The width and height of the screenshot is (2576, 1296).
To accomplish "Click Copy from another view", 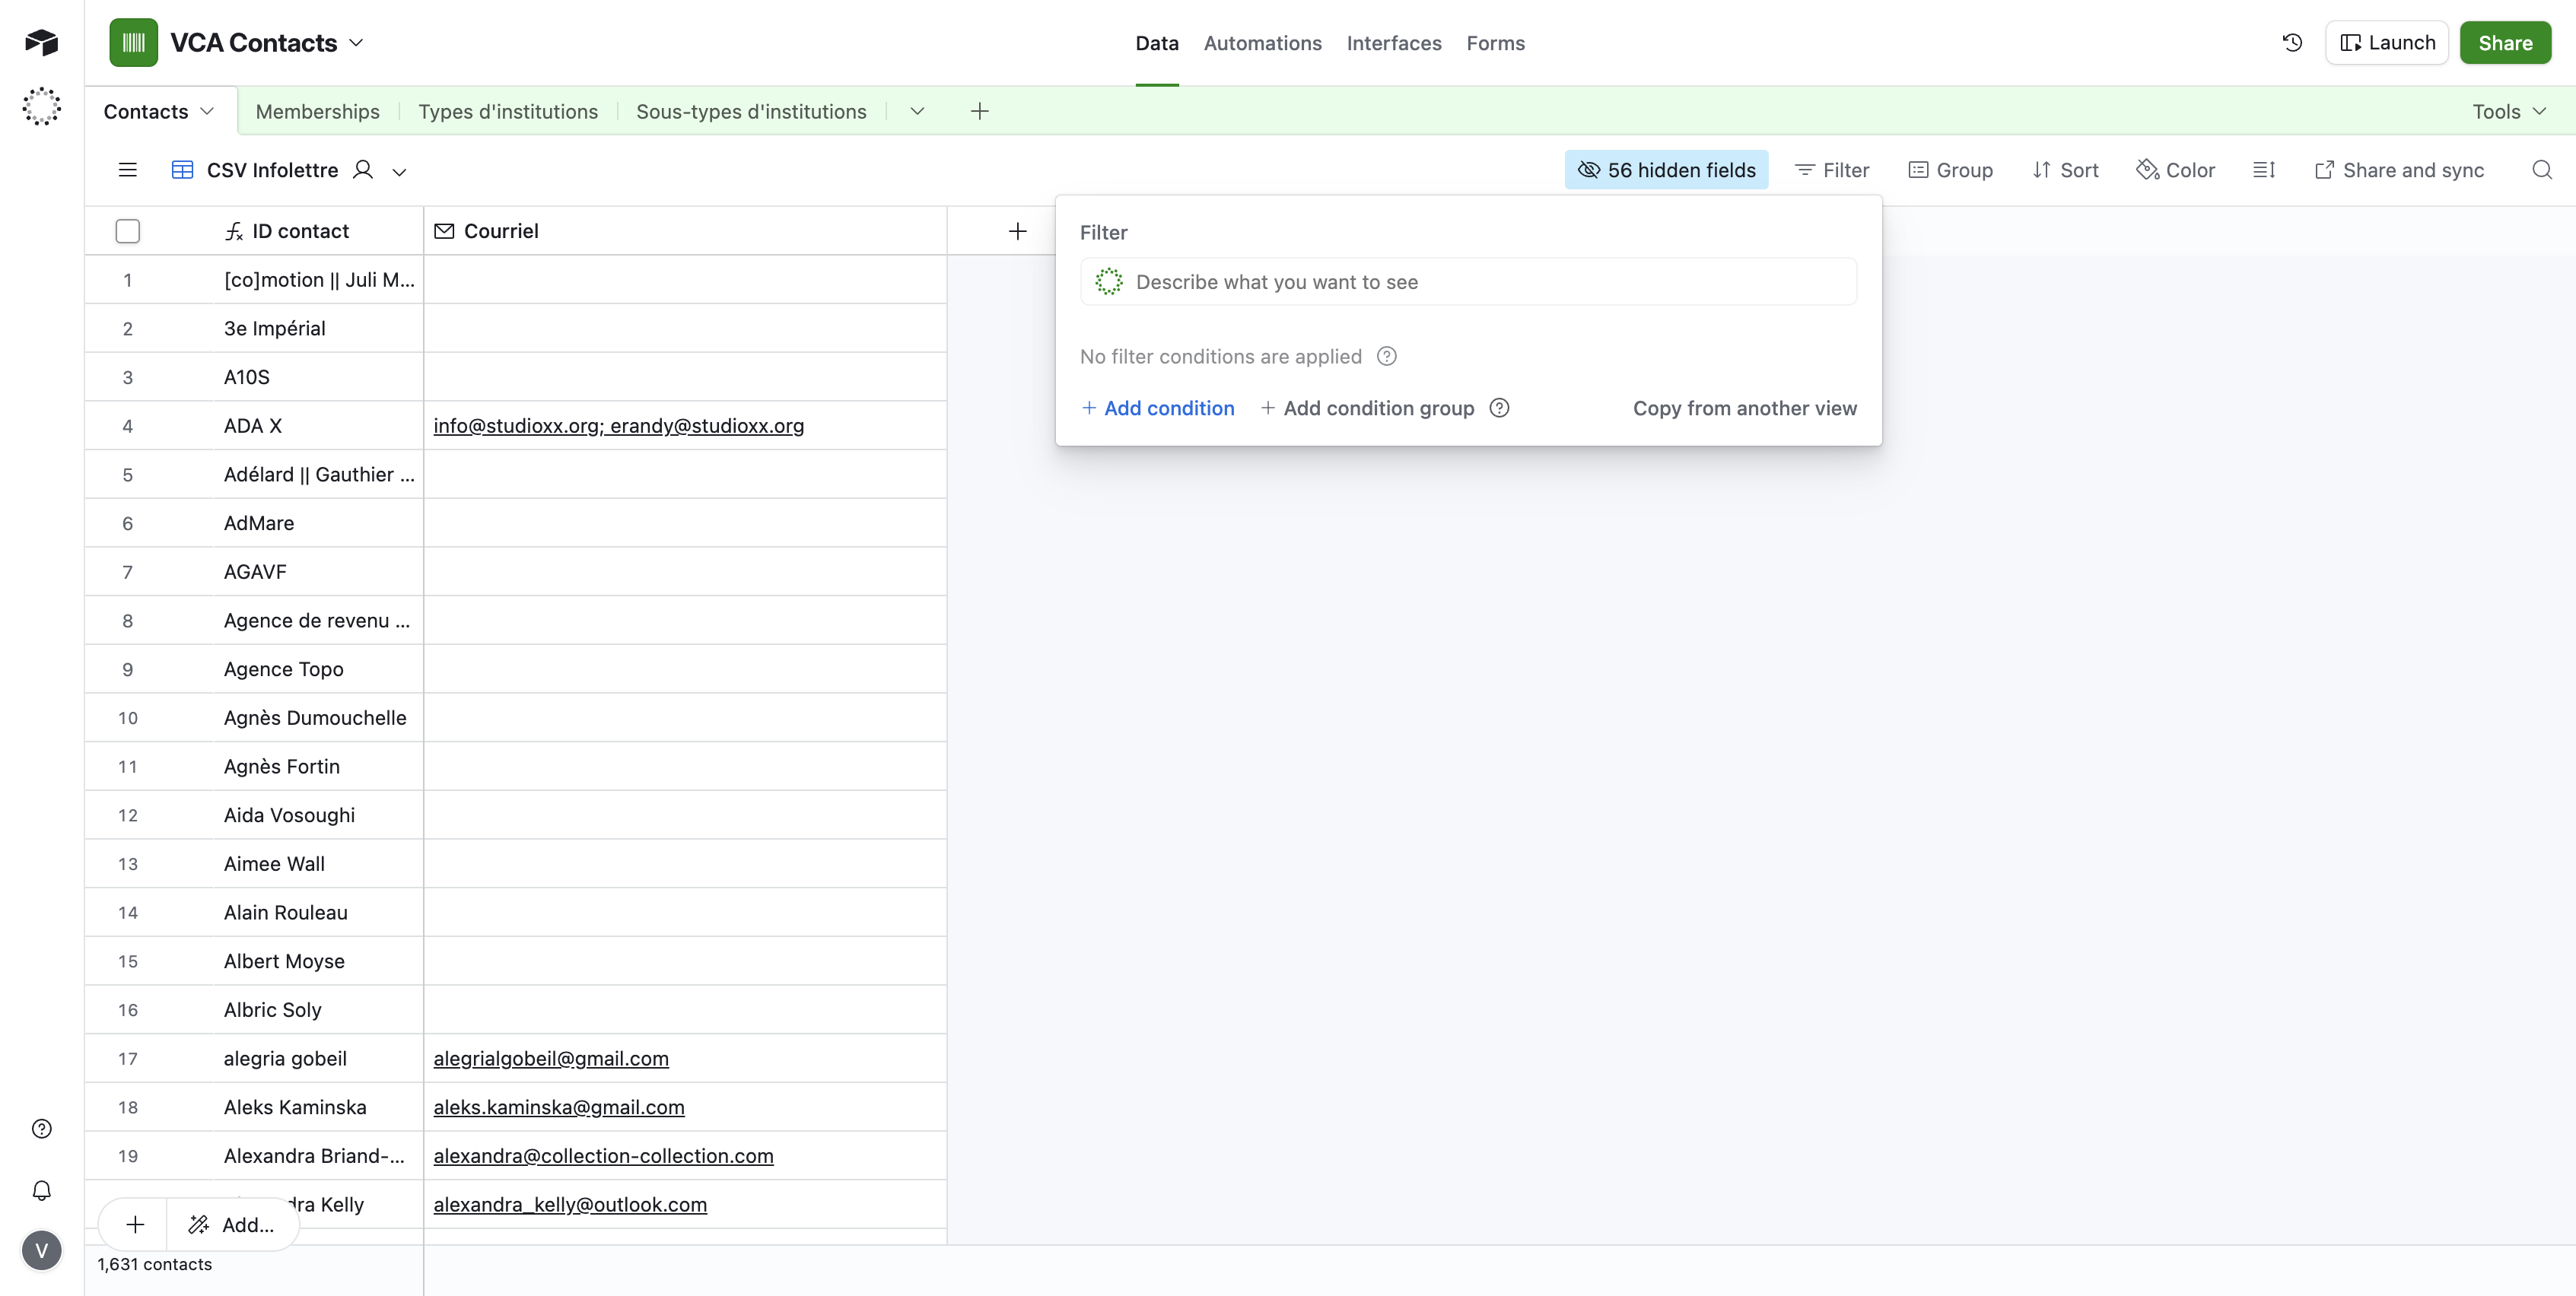I will 1744,408.
